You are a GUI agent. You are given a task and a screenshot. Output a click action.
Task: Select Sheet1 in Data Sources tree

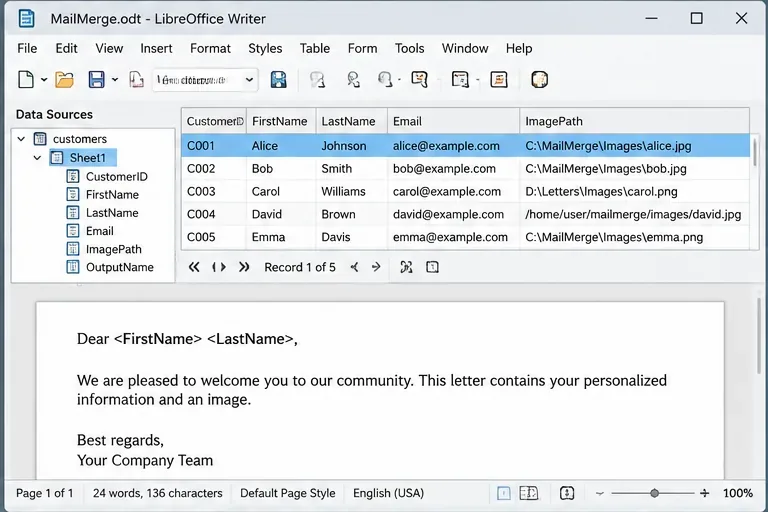pos(87,158)
